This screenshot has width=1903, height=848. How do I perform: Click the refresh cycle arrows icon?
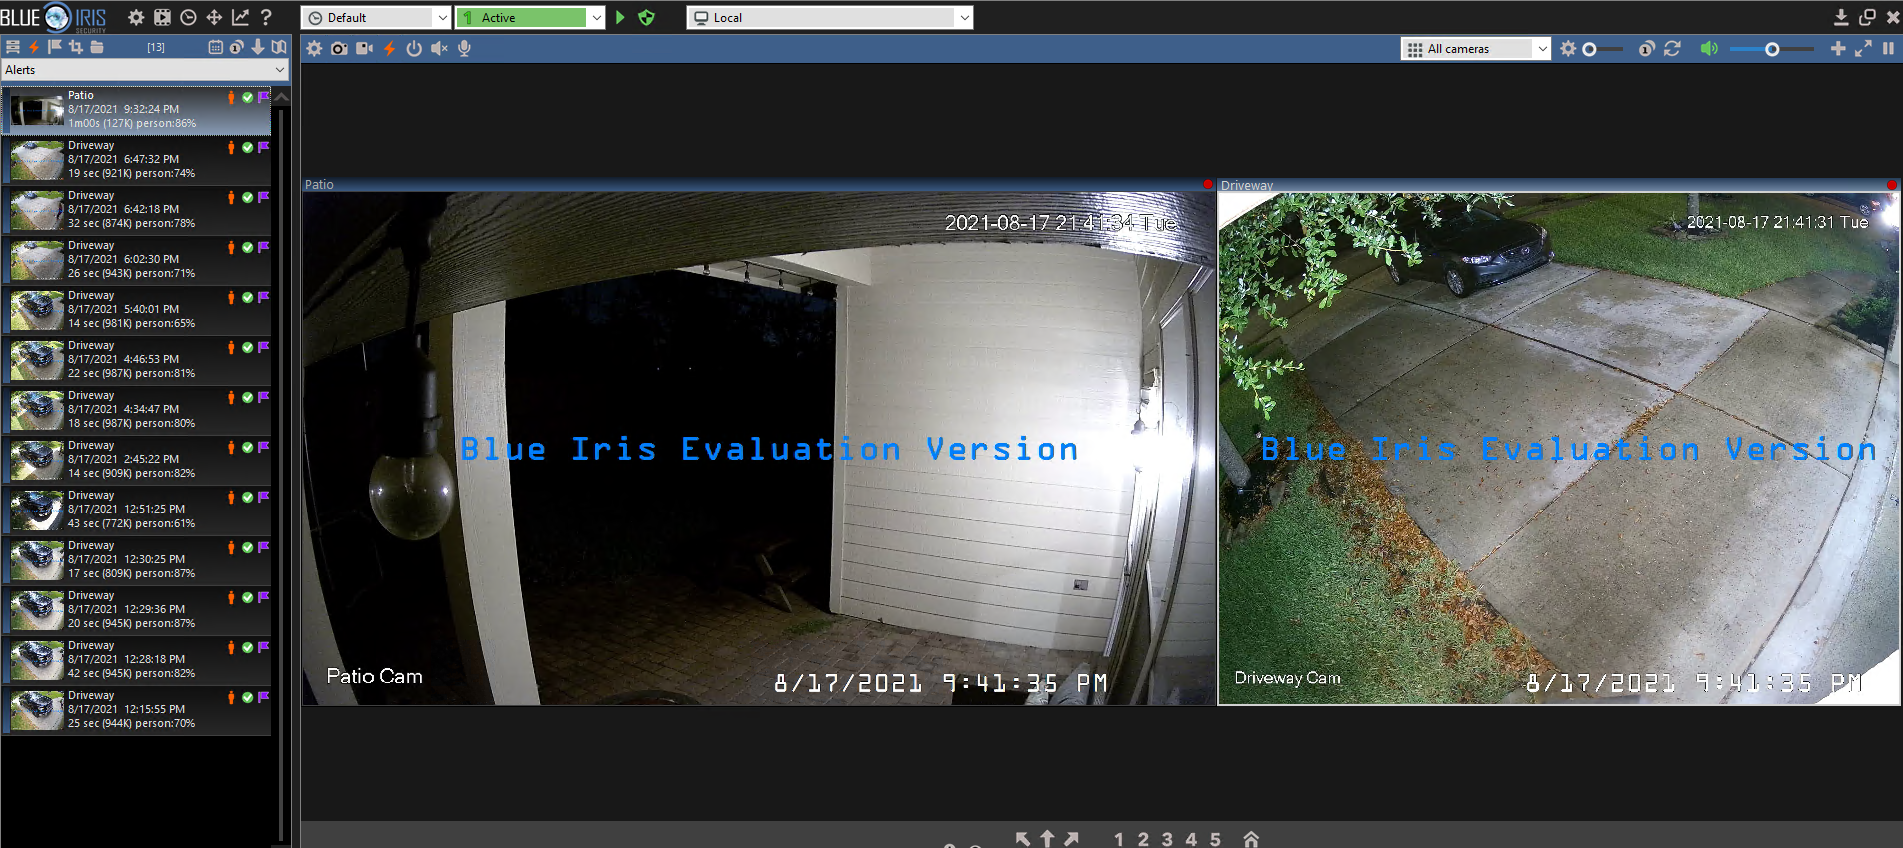pyautogui.click(x=1672, y=48)
